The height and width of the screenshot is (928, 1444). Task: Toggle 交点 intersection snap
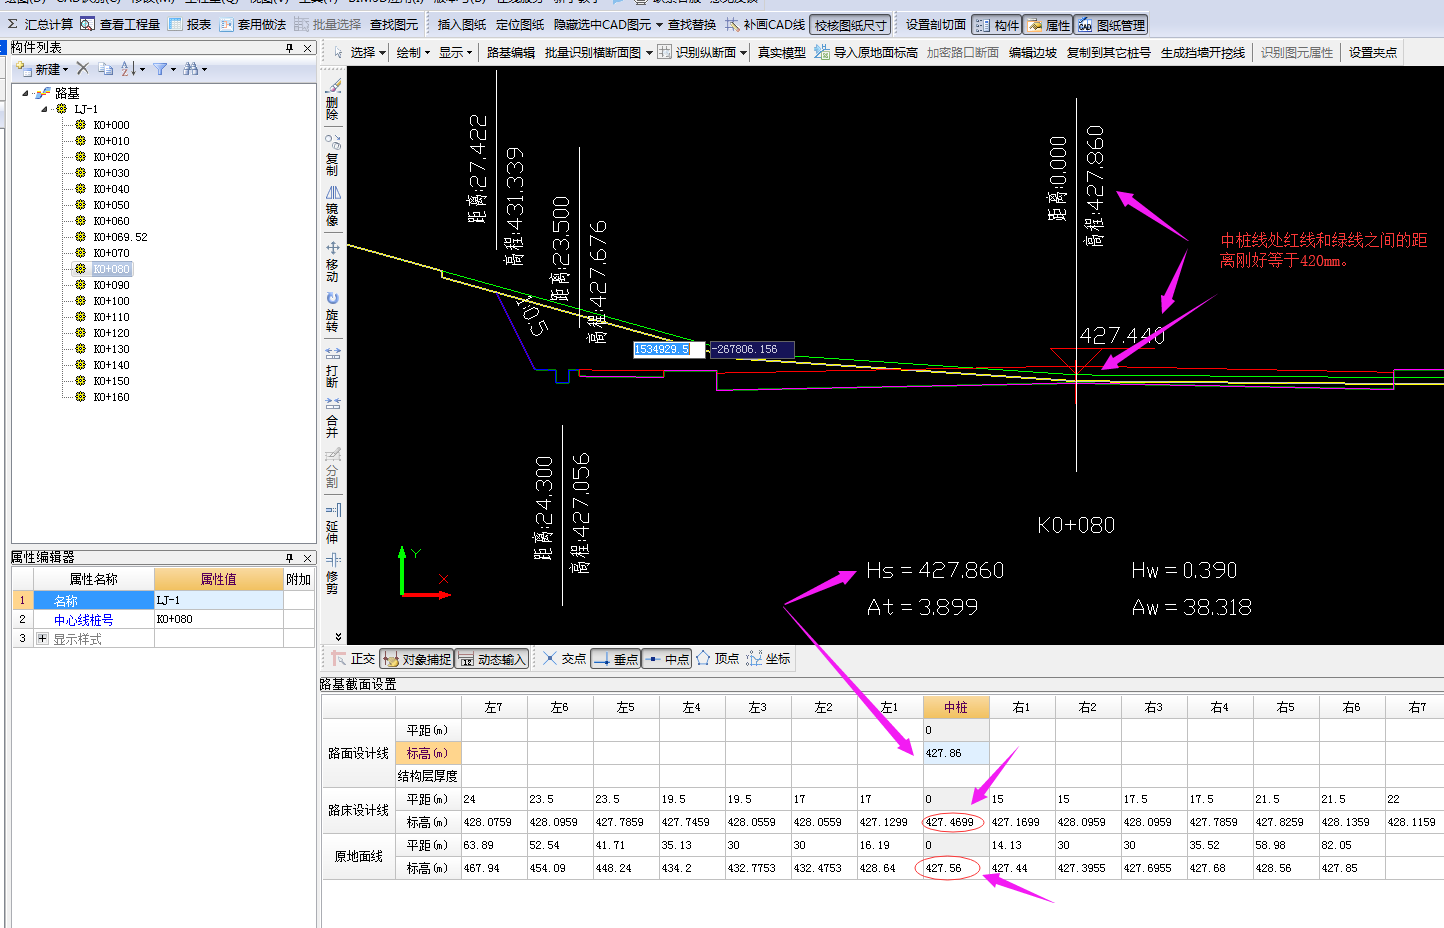click(565, 659)
